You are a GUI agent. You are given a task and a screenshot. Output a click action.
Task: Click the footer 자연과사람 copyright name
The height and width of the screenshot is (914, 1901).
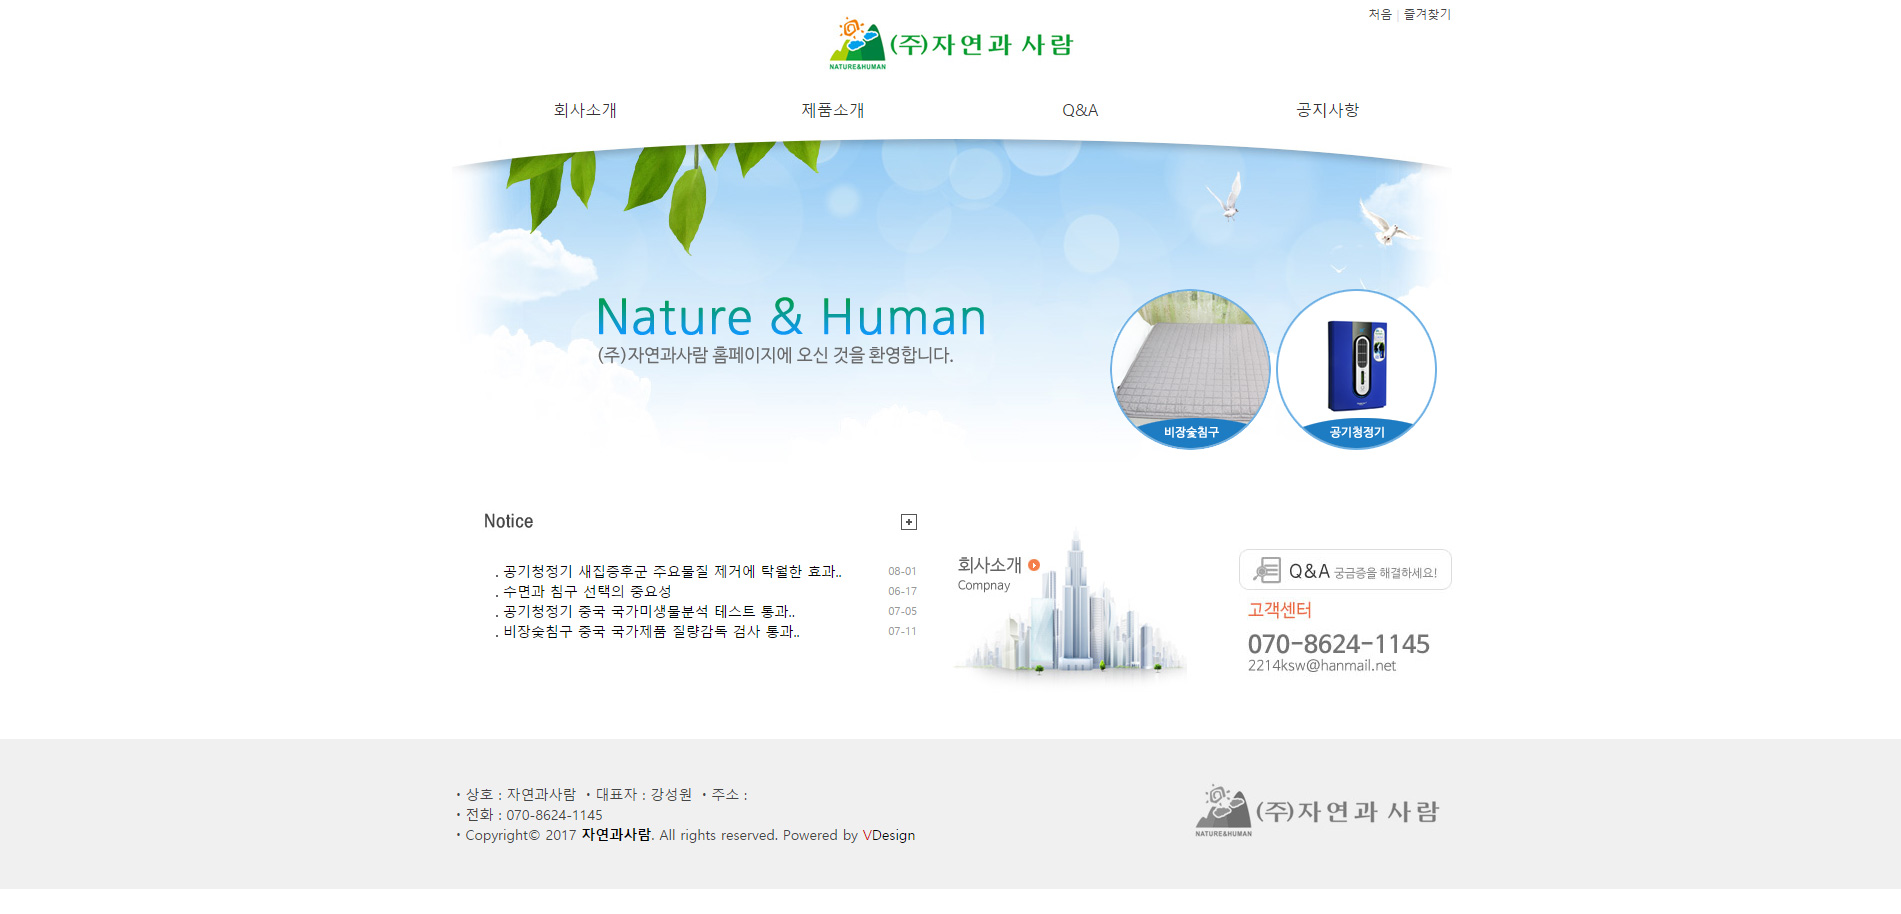[616, 835]
